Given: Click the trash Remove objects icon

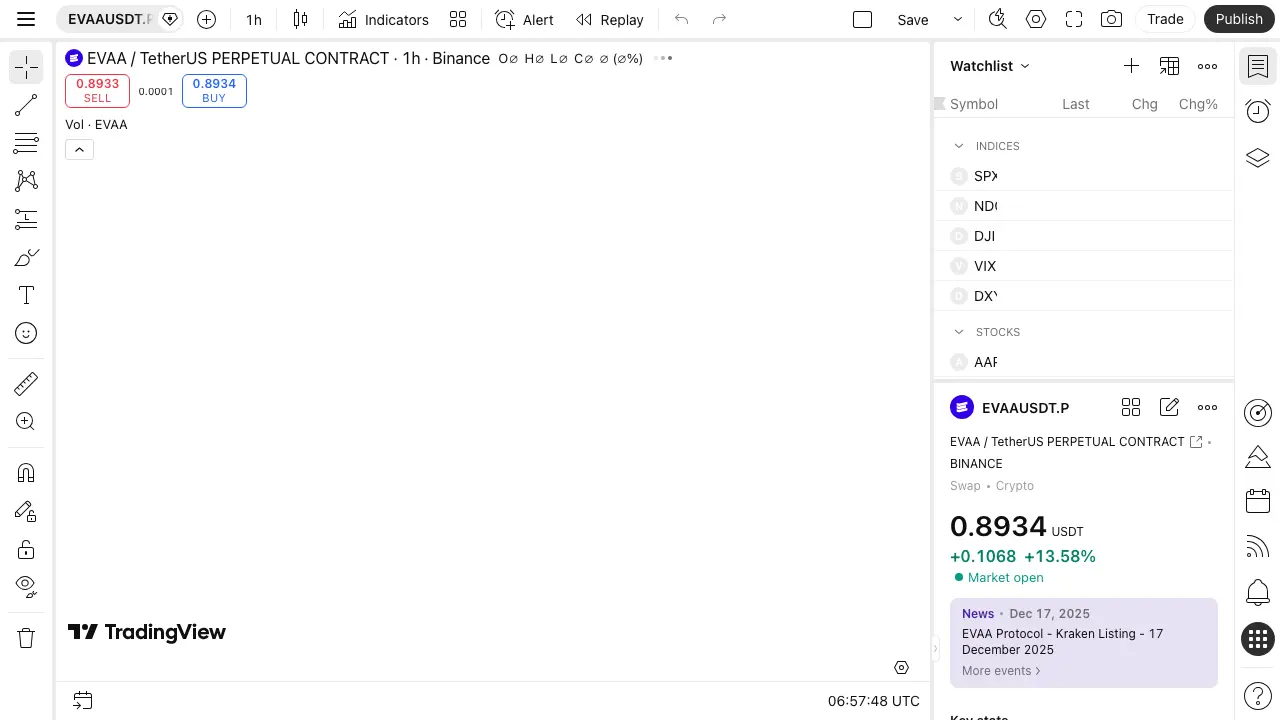Looking at the screenshot, I should coord(26,638).
